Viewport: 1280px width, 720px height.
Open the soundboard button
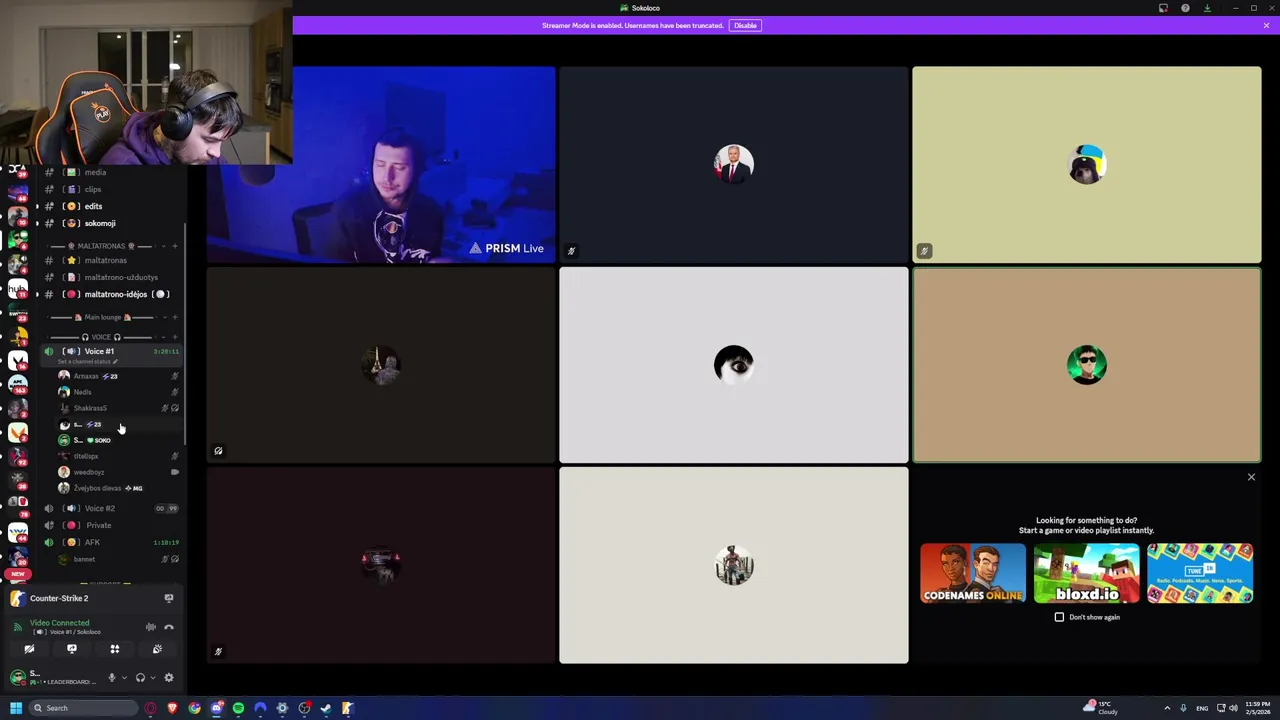click(157, 649)
